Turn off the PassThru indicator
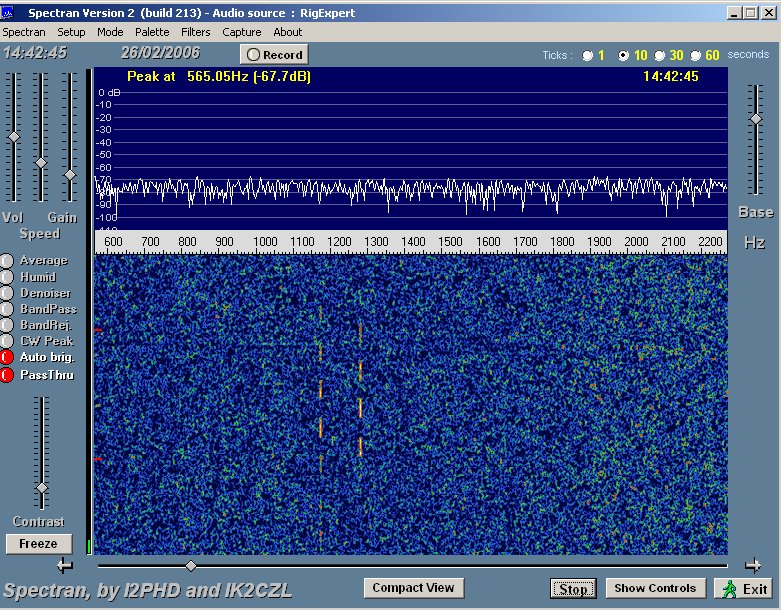The width and height of the screenshot is (781, 610). [x=7, y=374]
